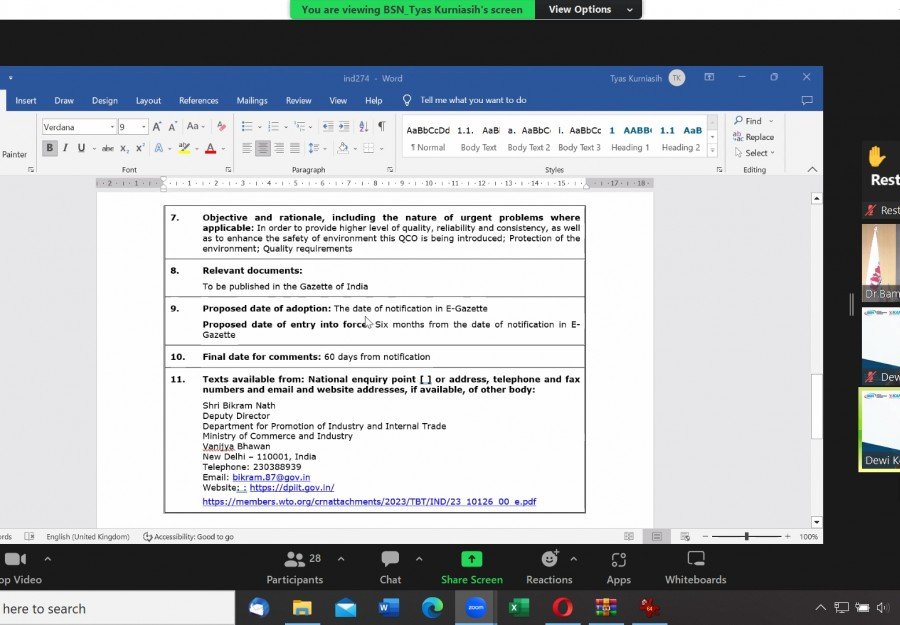
Task: Click Replace in the Editing group
Action: click(x=758, y=137)
